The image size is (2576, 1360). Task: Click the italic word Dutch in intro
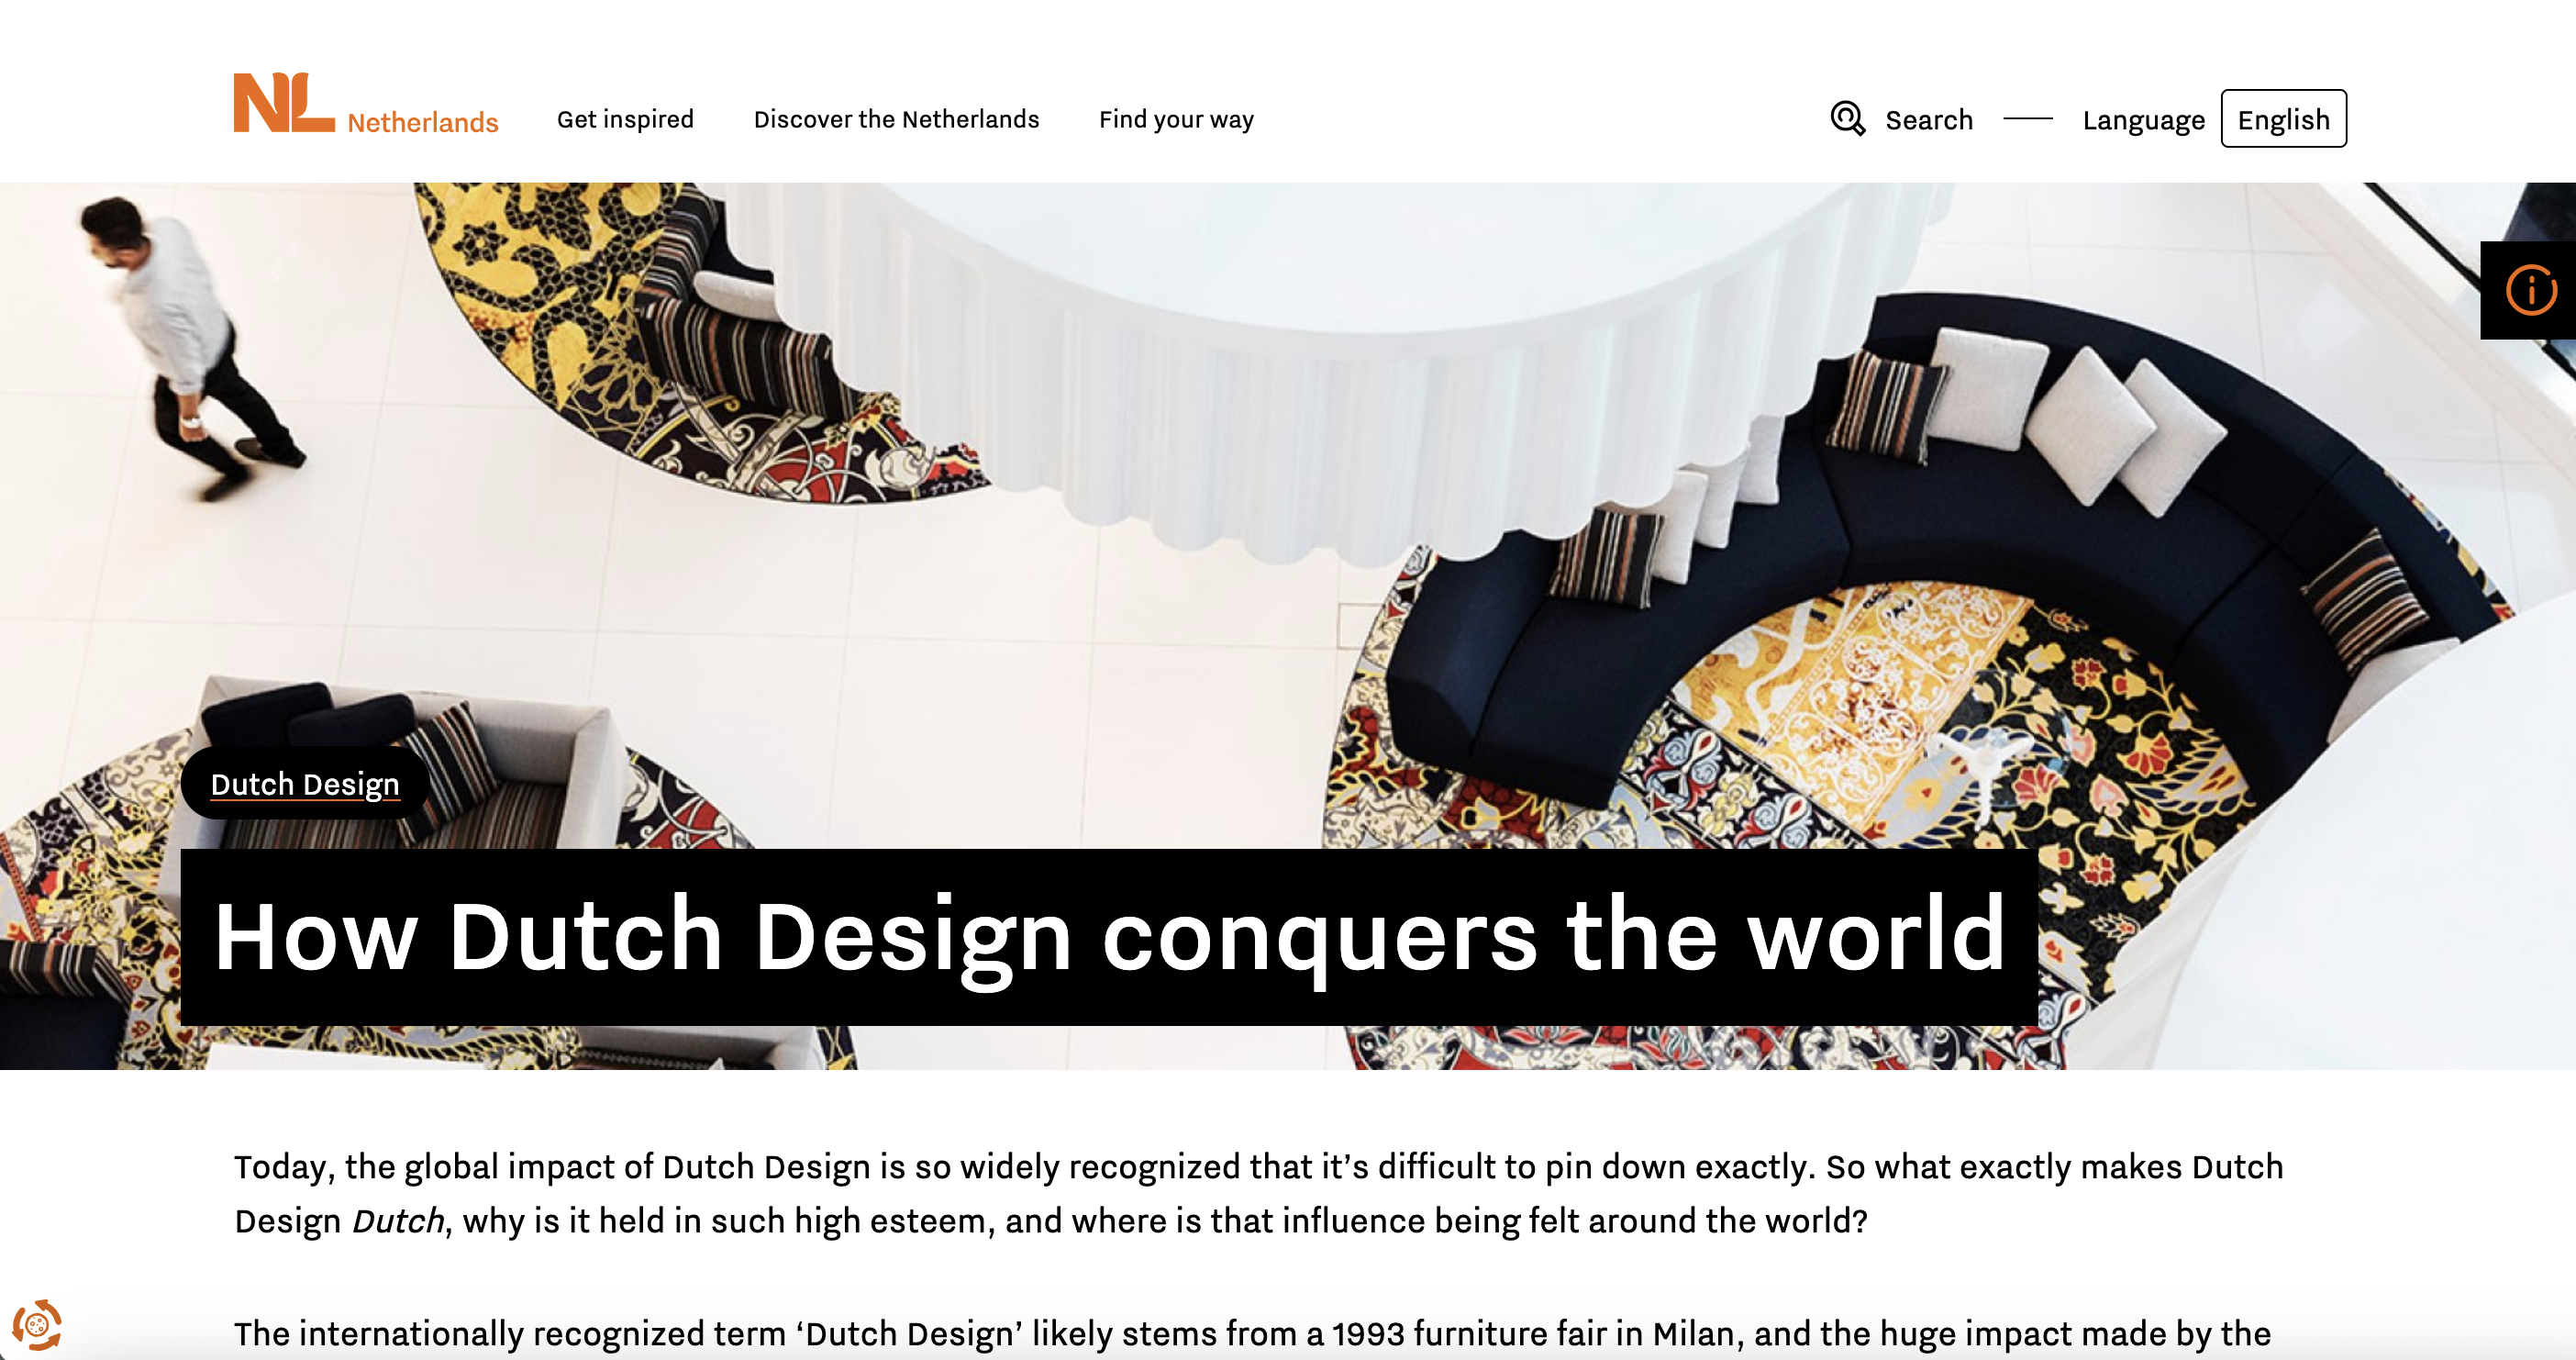click(x=398, y=1221)
